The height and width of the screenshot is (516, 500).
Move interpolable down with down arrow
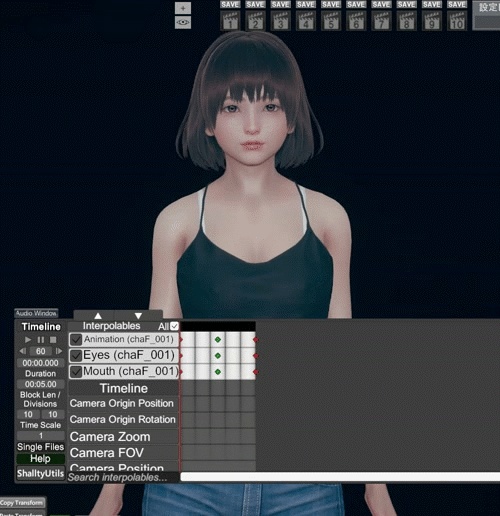tap(138, 316)
